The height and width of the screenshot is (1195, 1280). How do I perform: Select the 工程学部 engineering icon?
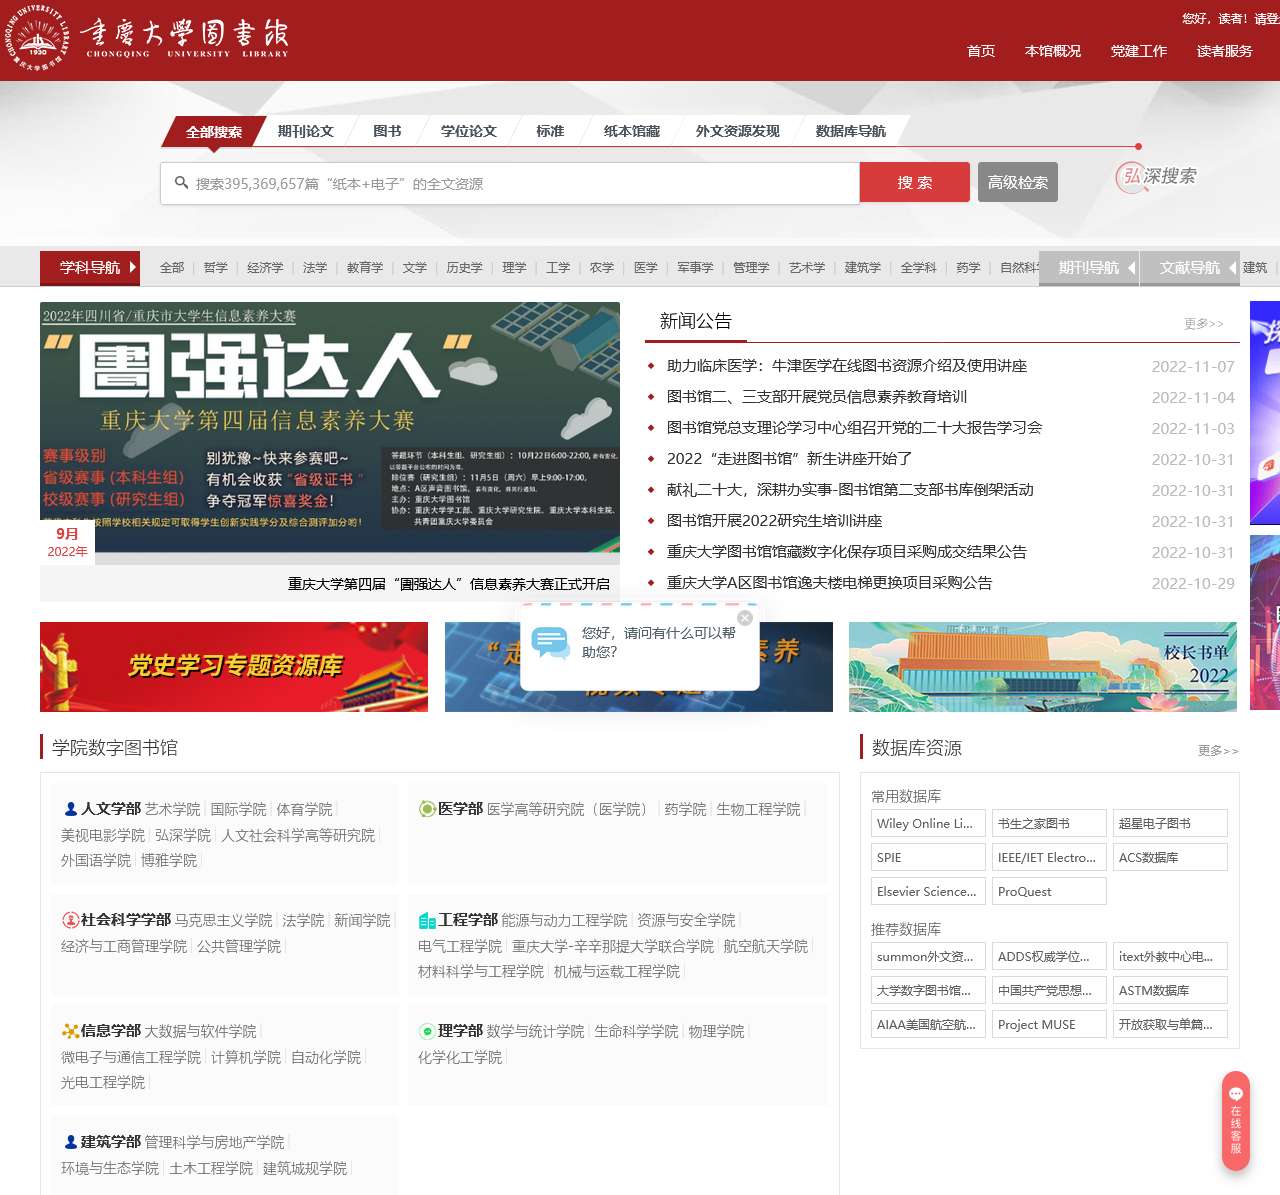pyautogui.click(x=426, y=919)
